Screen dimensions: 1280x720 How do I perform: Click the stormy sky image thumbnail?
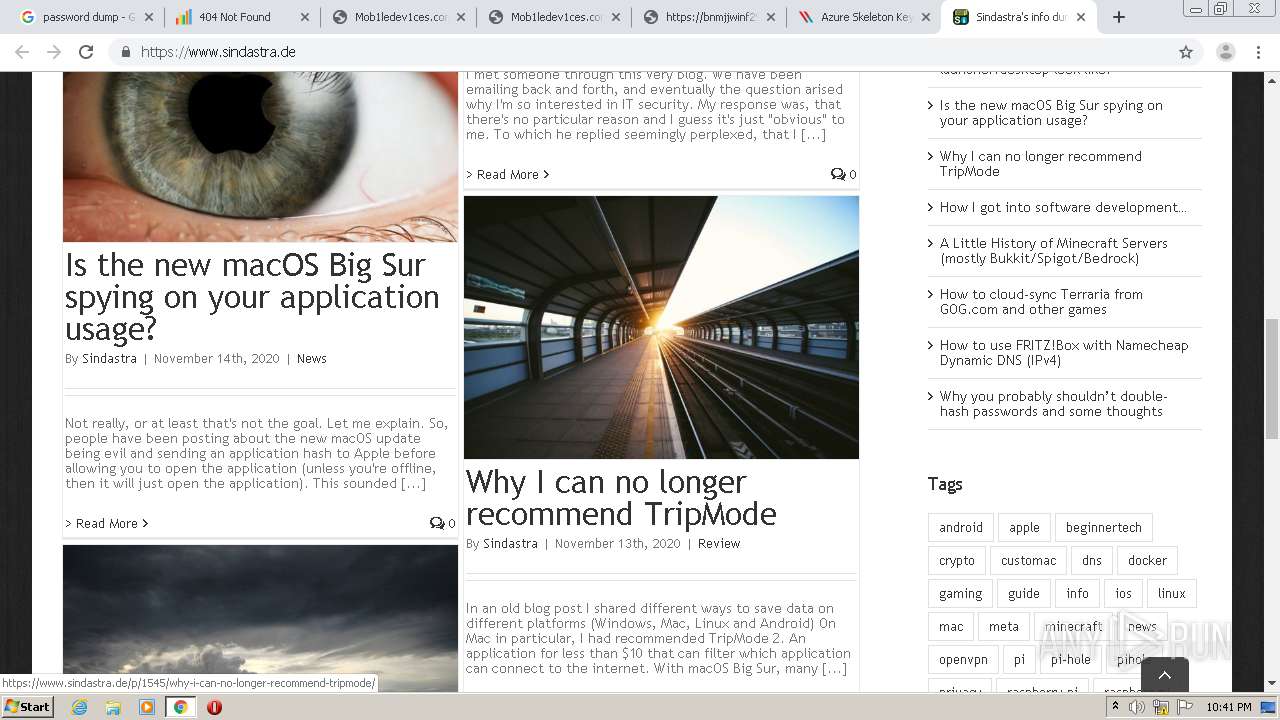260,618
